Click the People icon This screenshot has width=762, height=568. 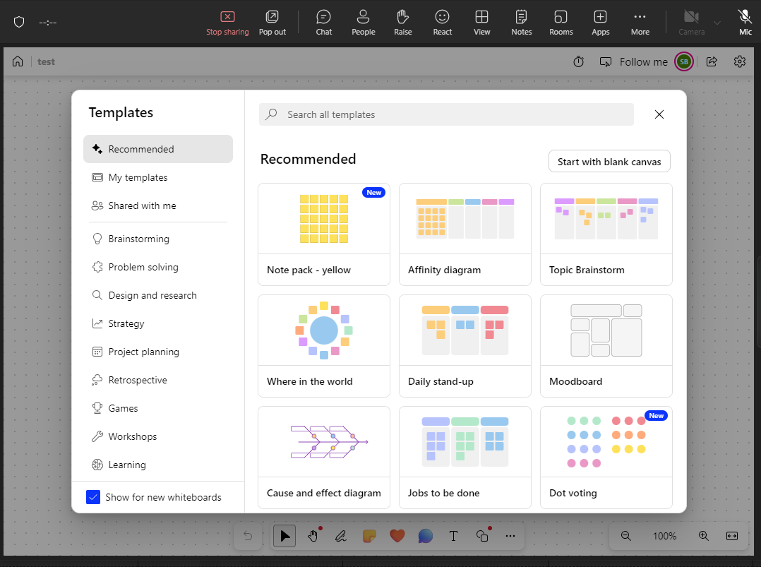(x=363, y=21)
